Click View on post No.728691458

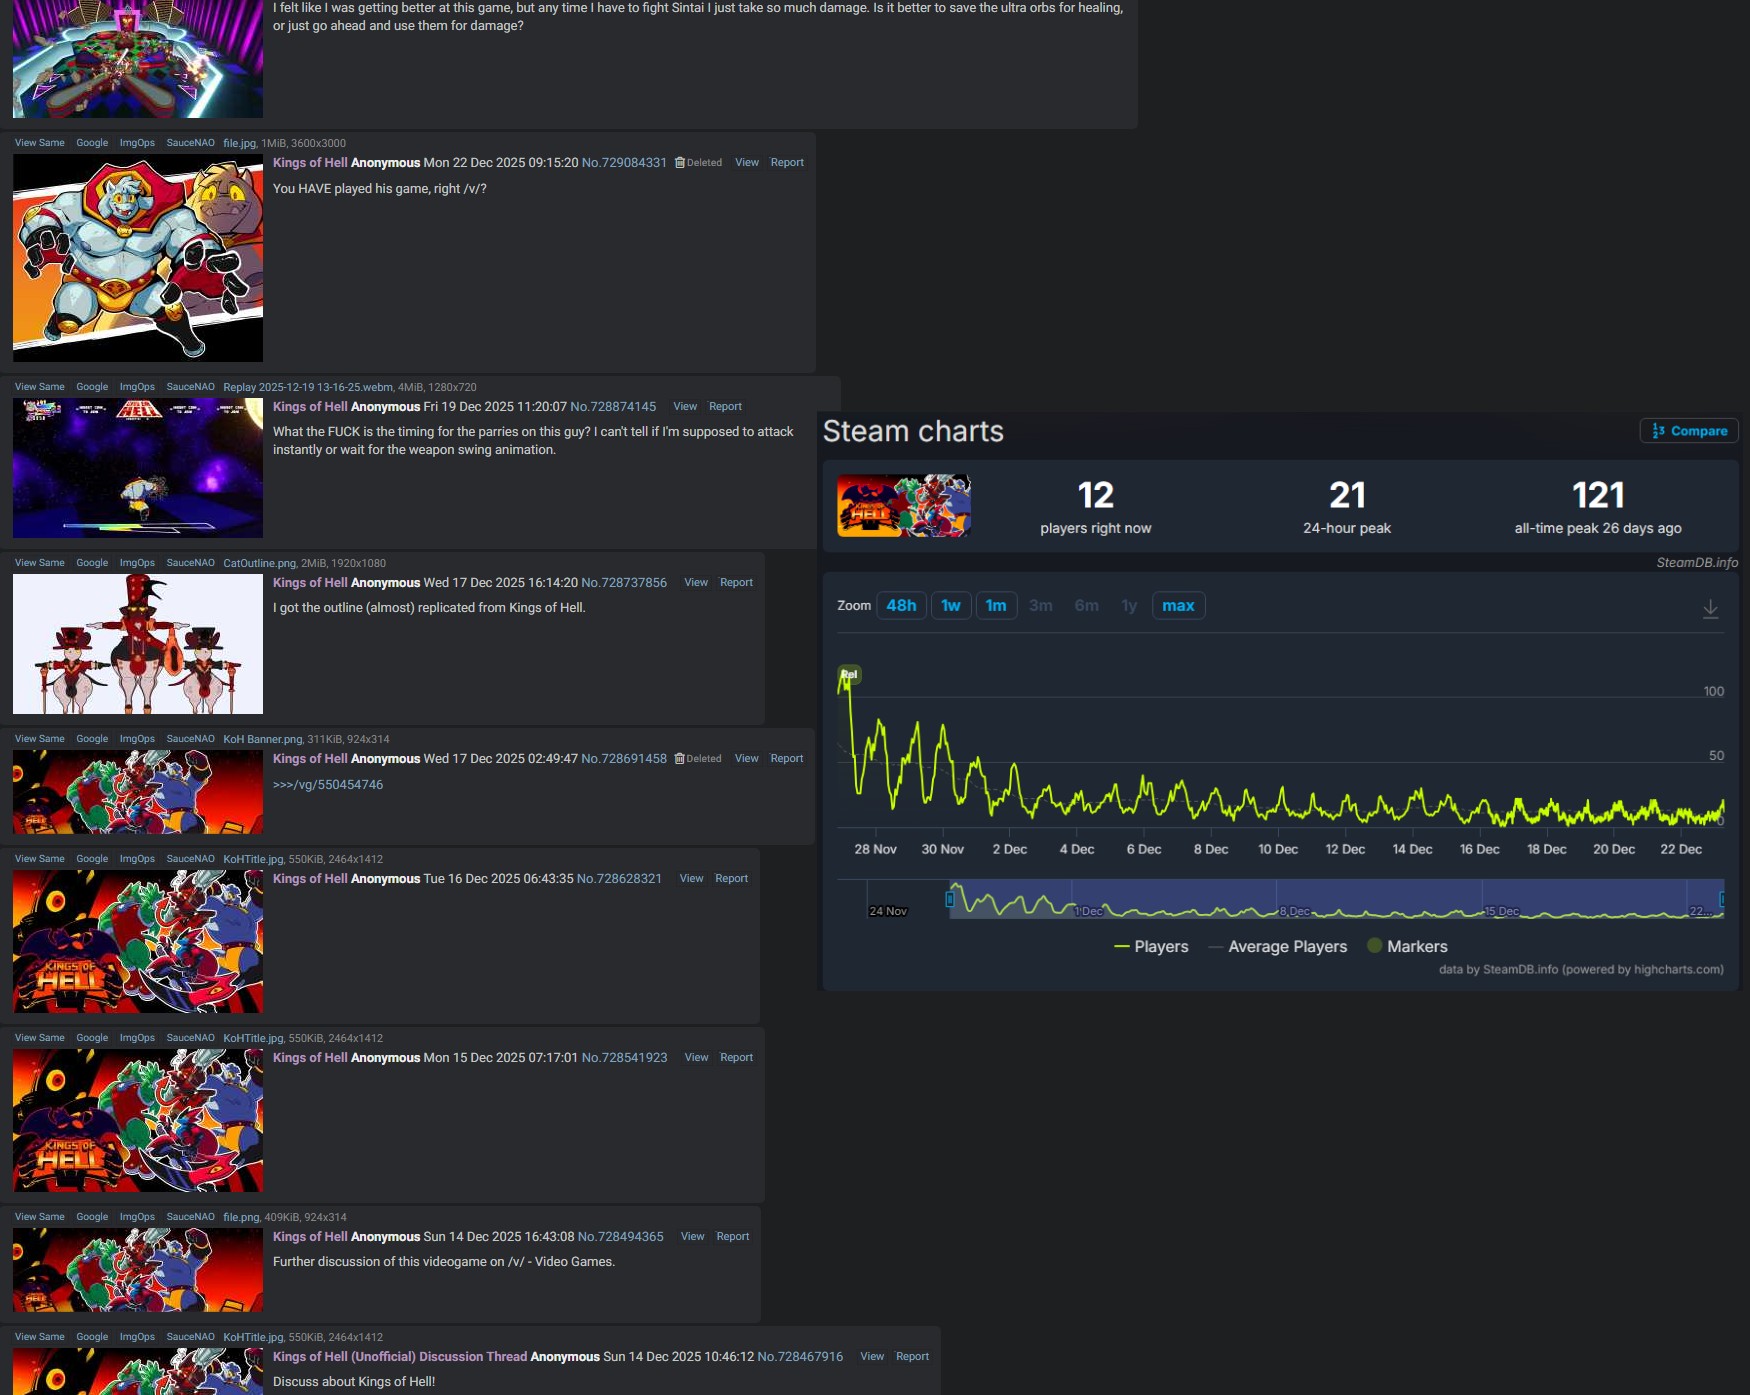click(747, 759)
